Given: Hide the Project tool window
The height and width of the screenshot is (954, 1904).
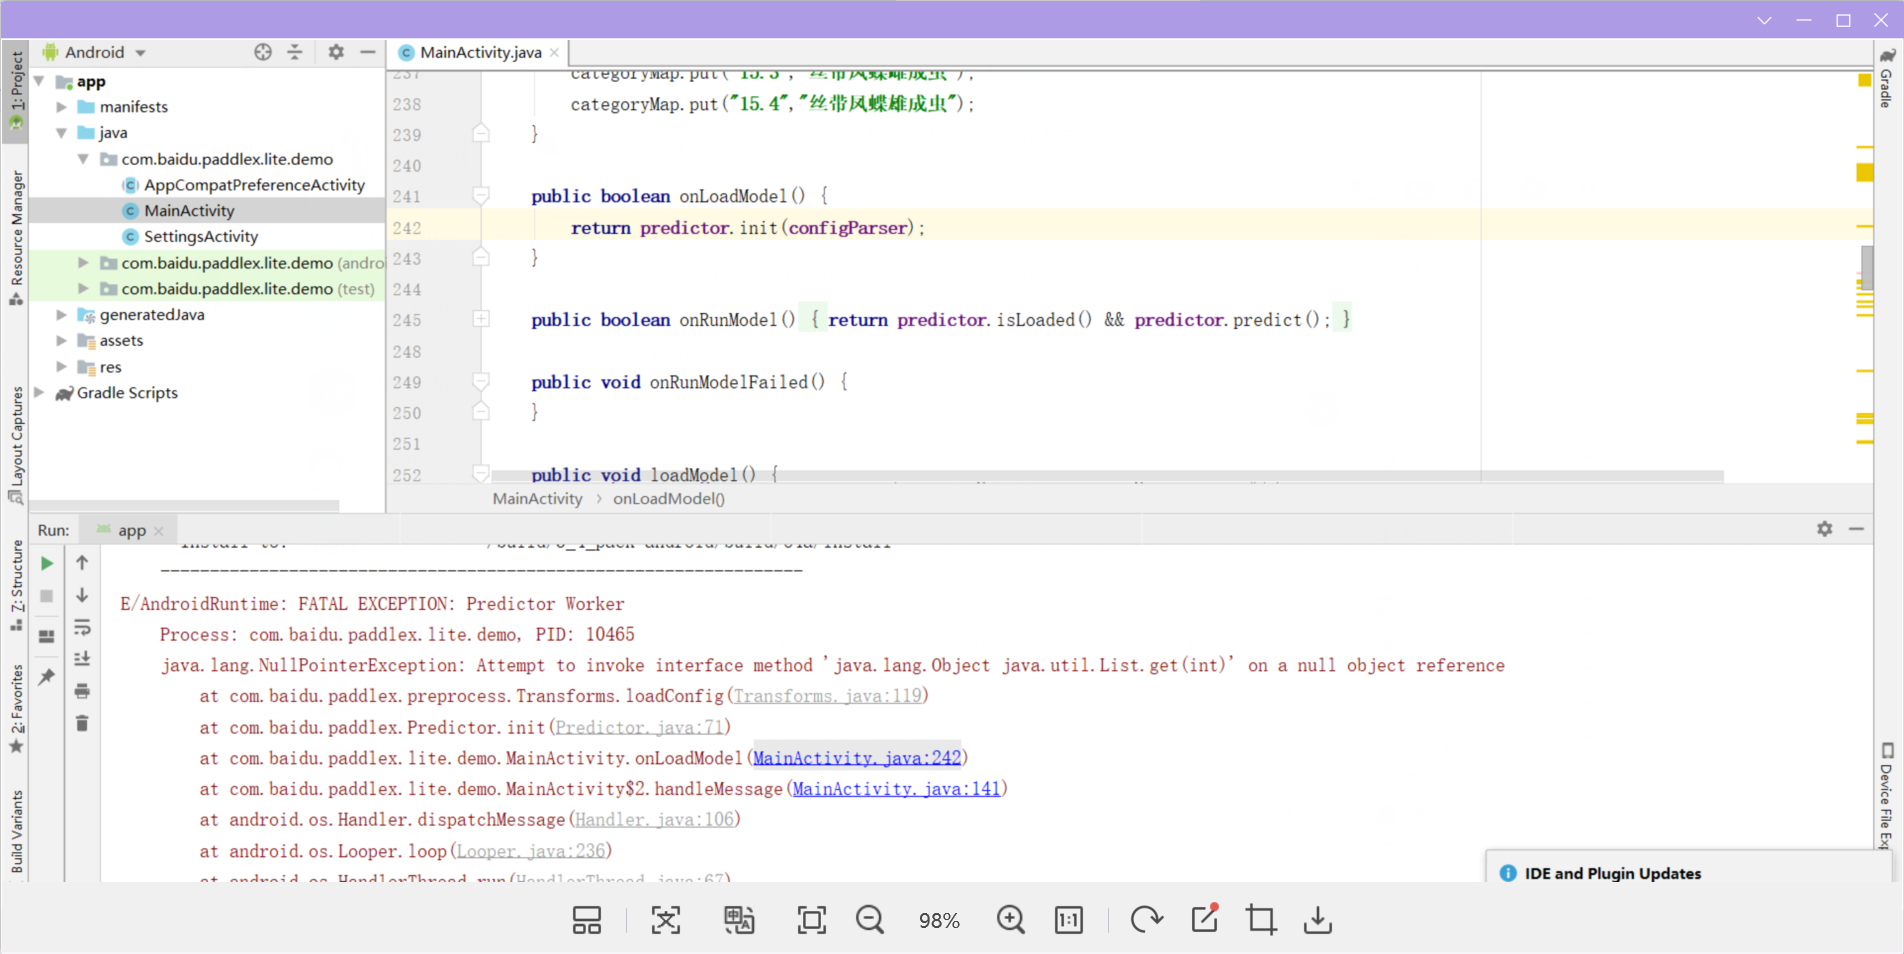Looking at the screenshot, I should [366, 52].
